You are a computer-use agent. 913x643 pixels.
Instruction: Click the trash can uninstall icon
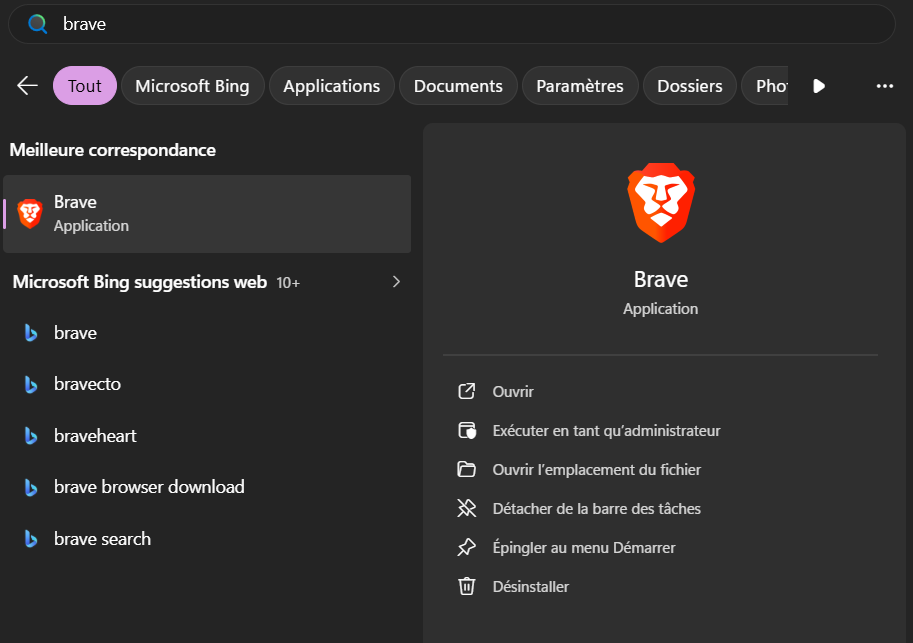[x=466, y=587]
